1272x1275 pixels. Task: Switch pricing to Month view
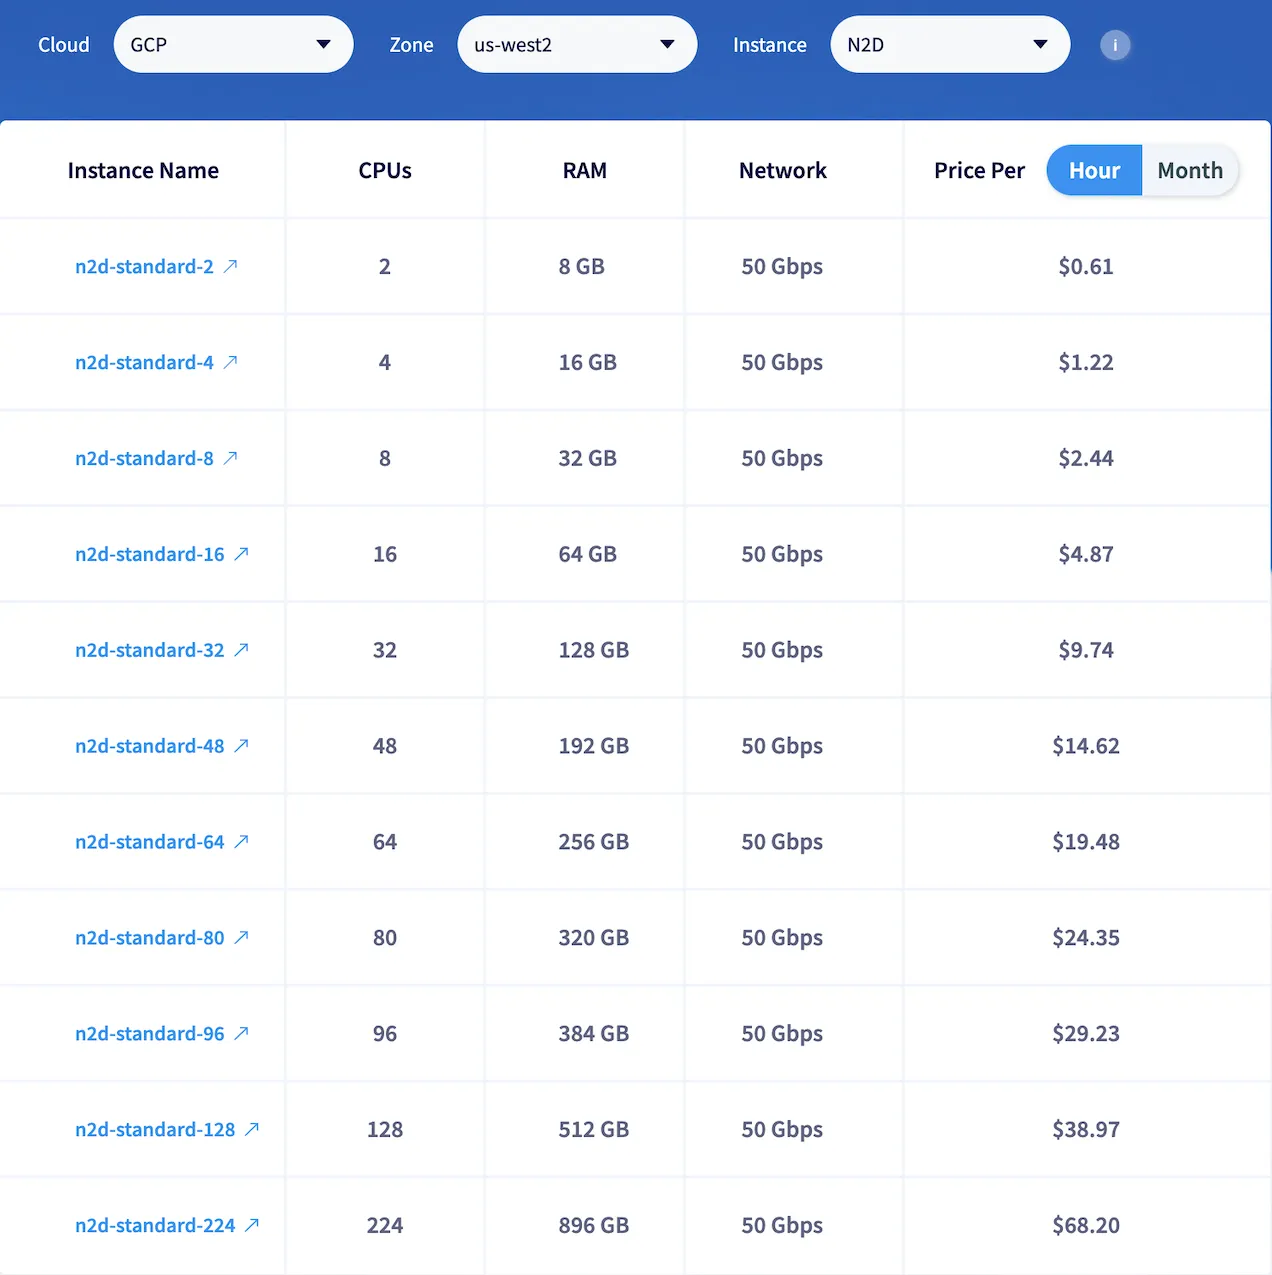pyautogui.click(x=1189, y=170)
